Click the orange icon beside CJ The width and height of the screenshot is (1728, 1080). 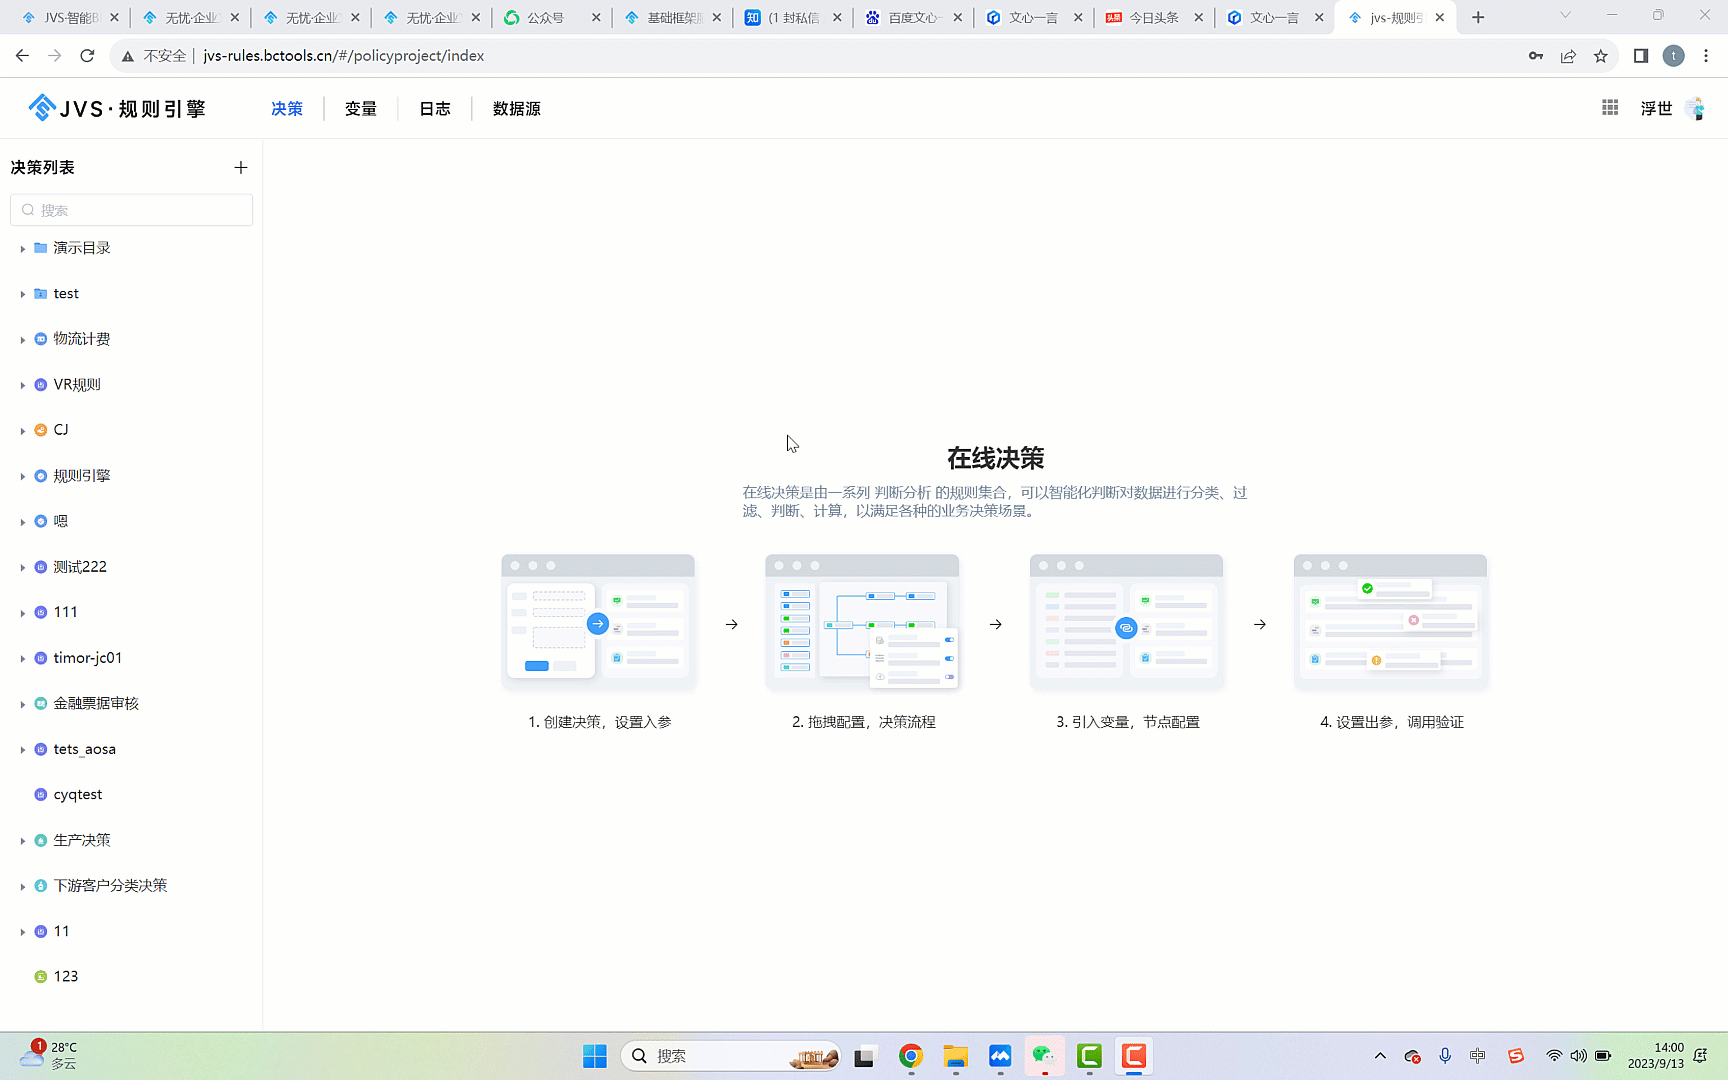[x=41, y=430]
